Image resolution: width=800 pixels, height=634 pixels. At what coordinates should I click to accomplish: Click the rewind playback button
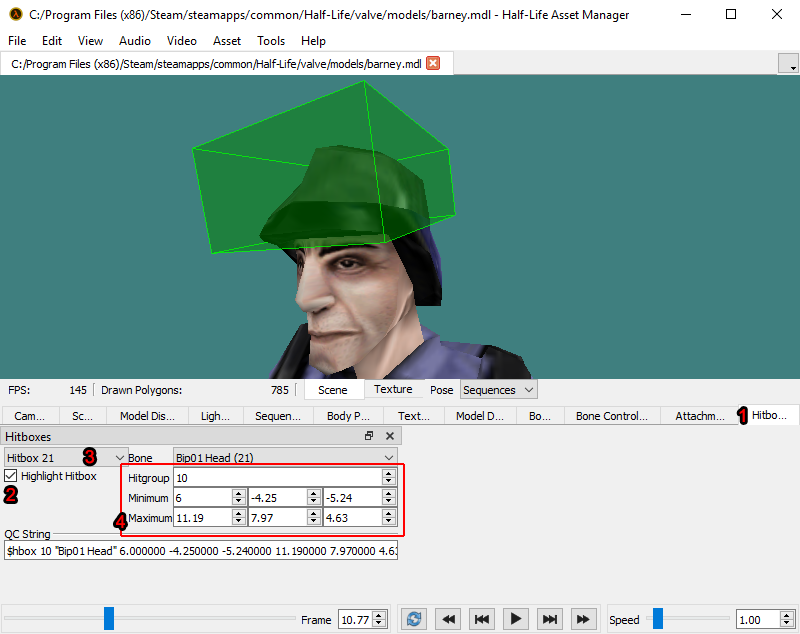pyautogui.click(x=448, y=619)
